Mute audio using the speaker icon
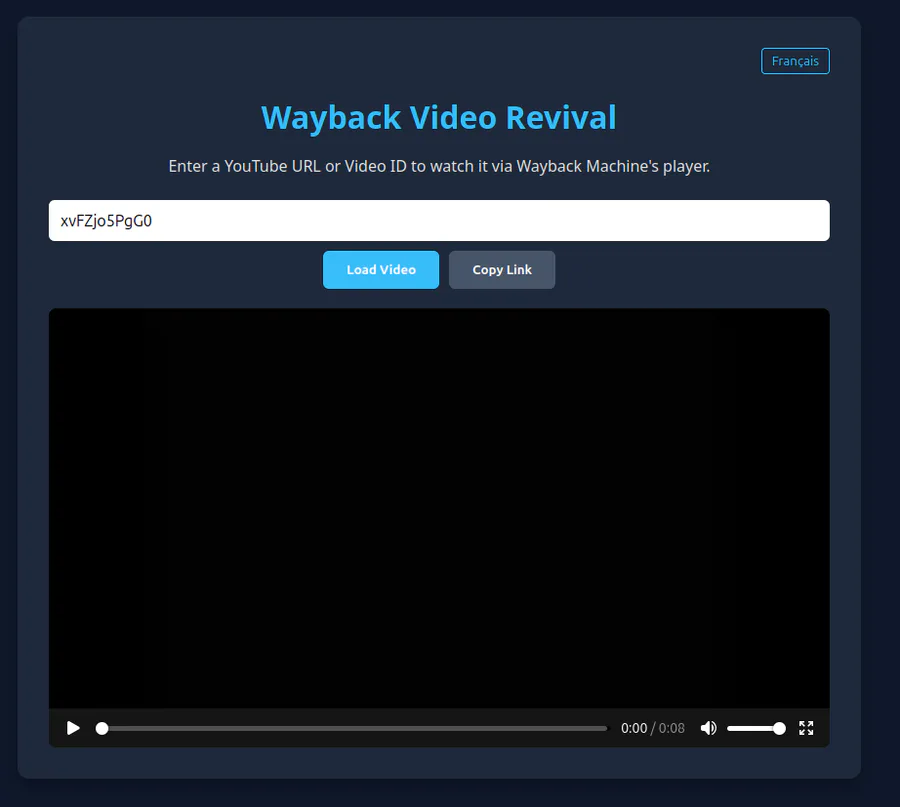The width and height of the screenshot is (900, 807). click(709, 728)
